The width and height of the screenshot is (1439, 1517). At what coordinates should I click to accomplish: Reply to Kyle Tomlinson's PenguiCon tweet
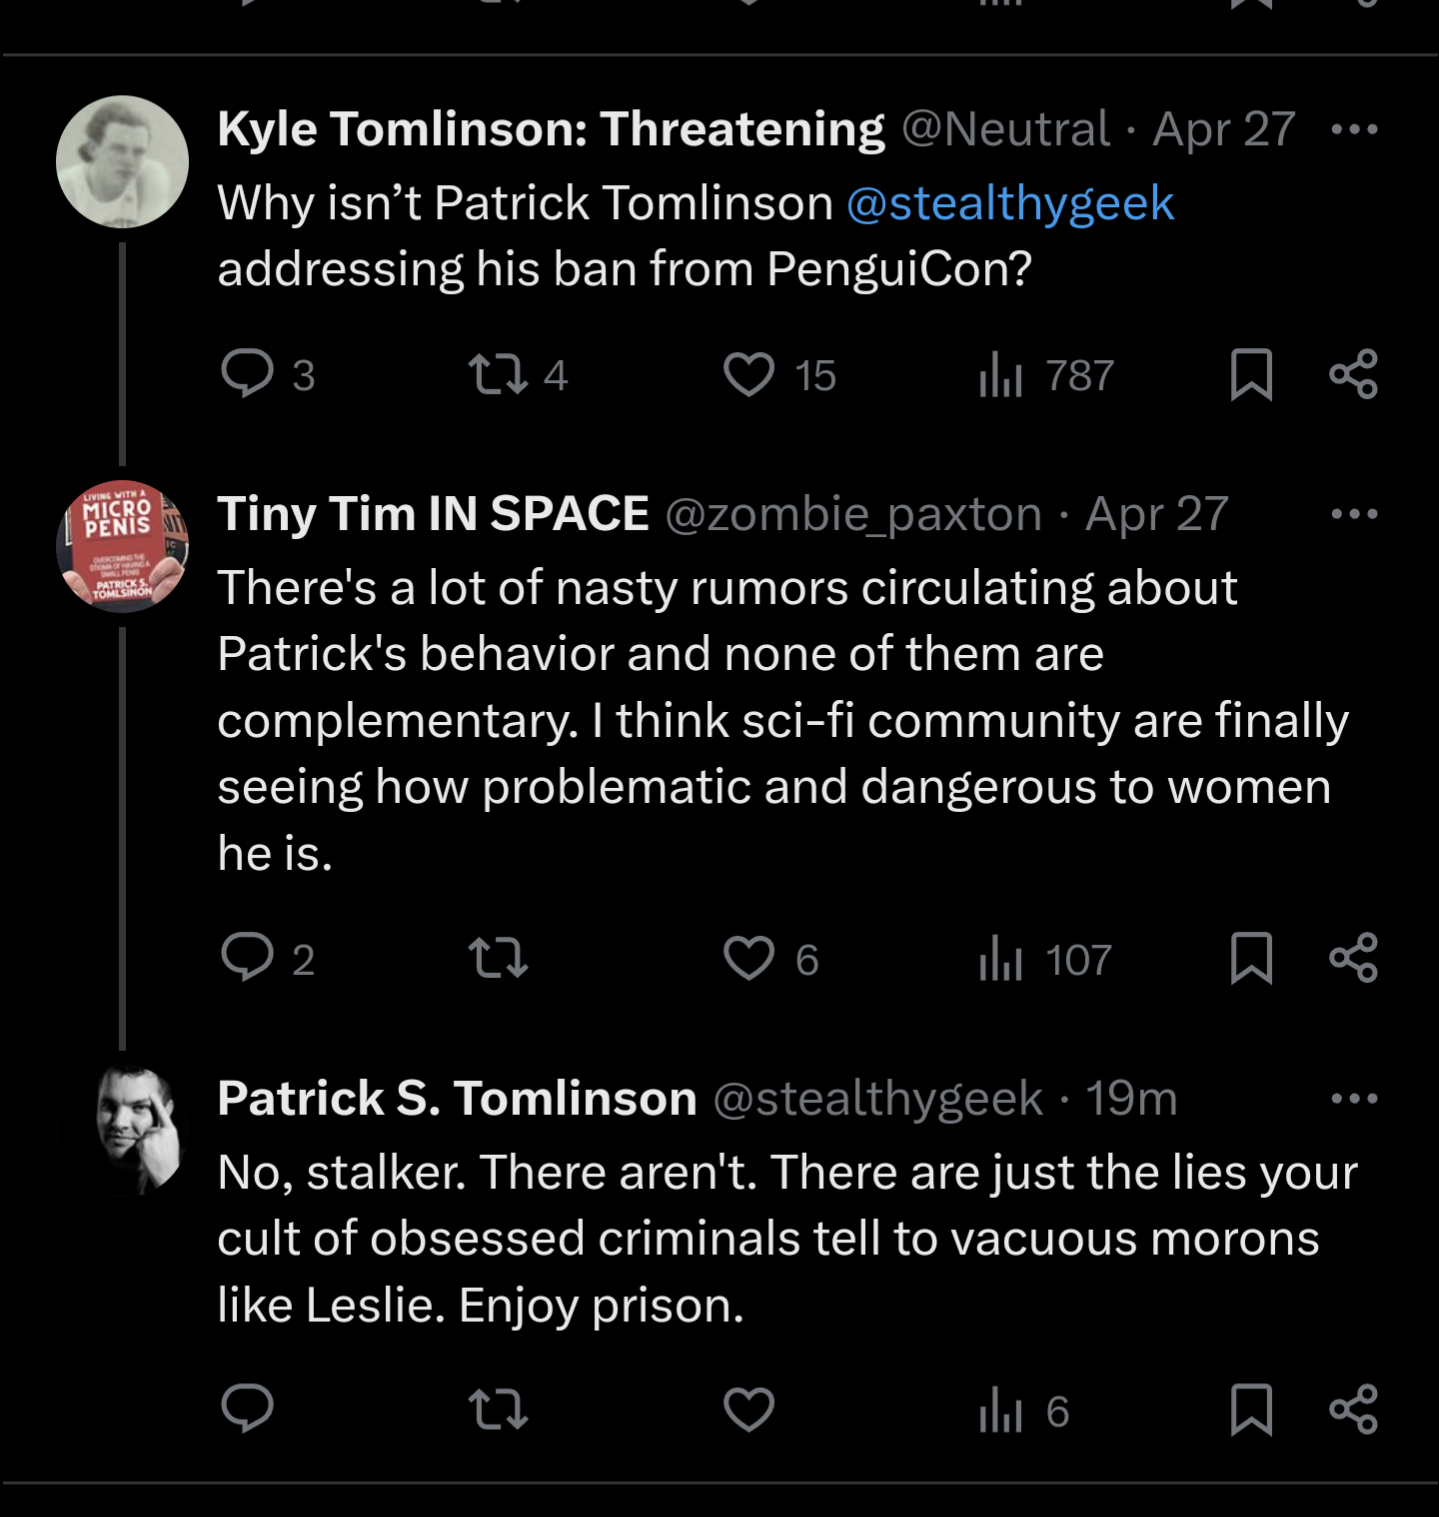[247, 374]
